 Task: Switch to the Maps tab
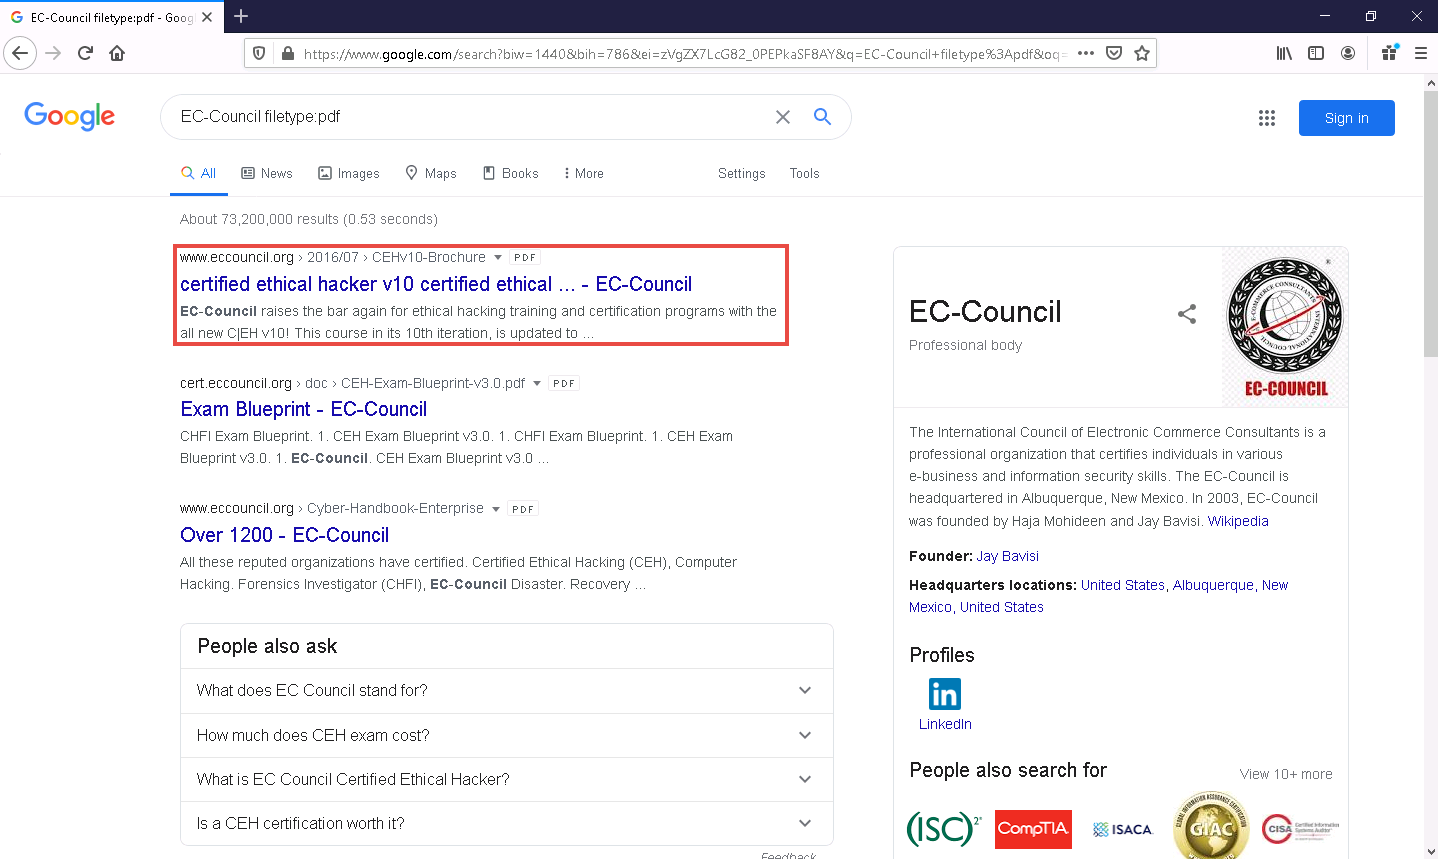[431, 173]
